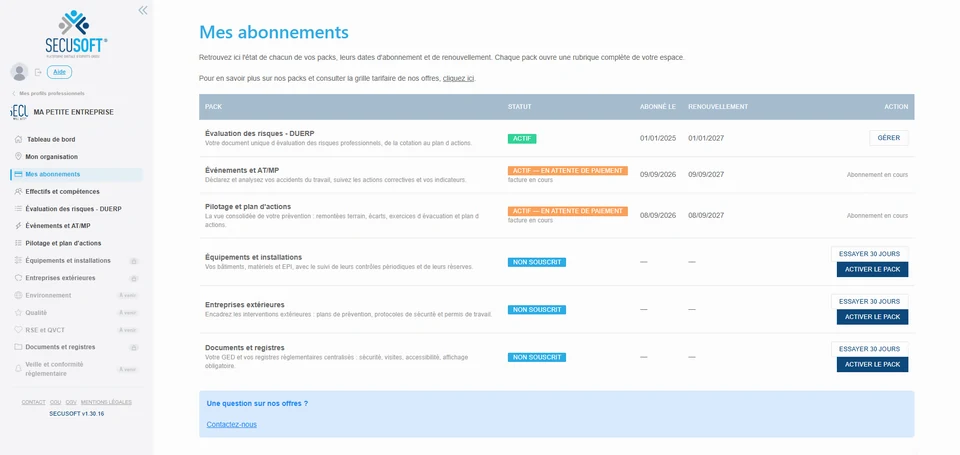Click the list icon for Évaluation des risques sidebar
Viewport: 960px width, 455px height.
(18, 208)
